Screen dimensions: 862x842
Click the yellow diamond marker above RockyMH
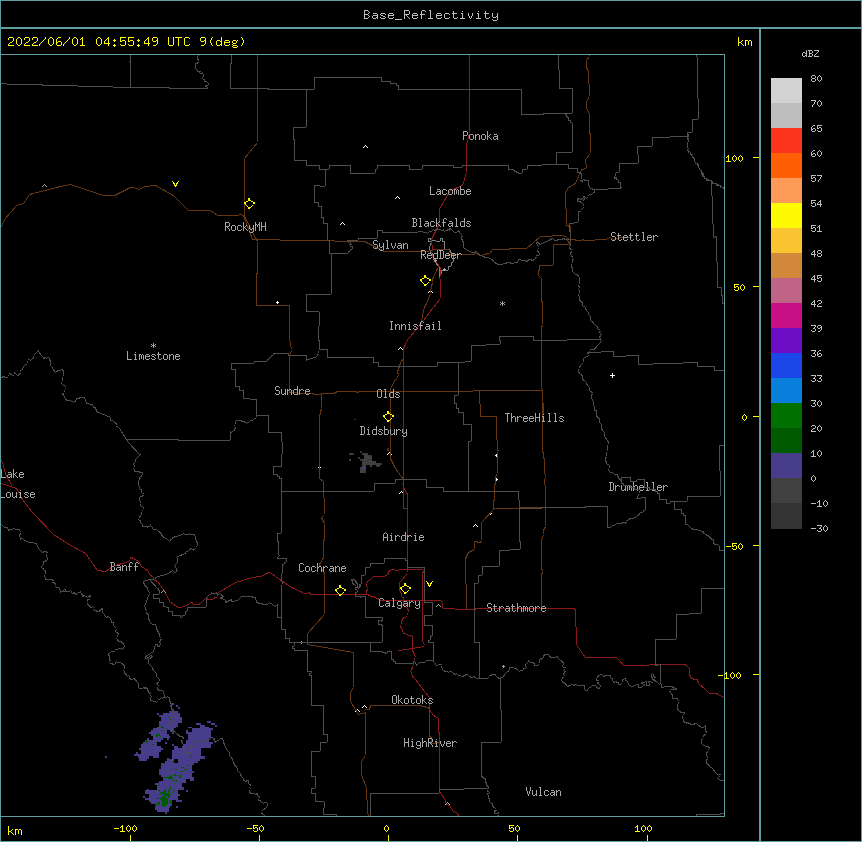pyautogui.click(x=249, y=204)
